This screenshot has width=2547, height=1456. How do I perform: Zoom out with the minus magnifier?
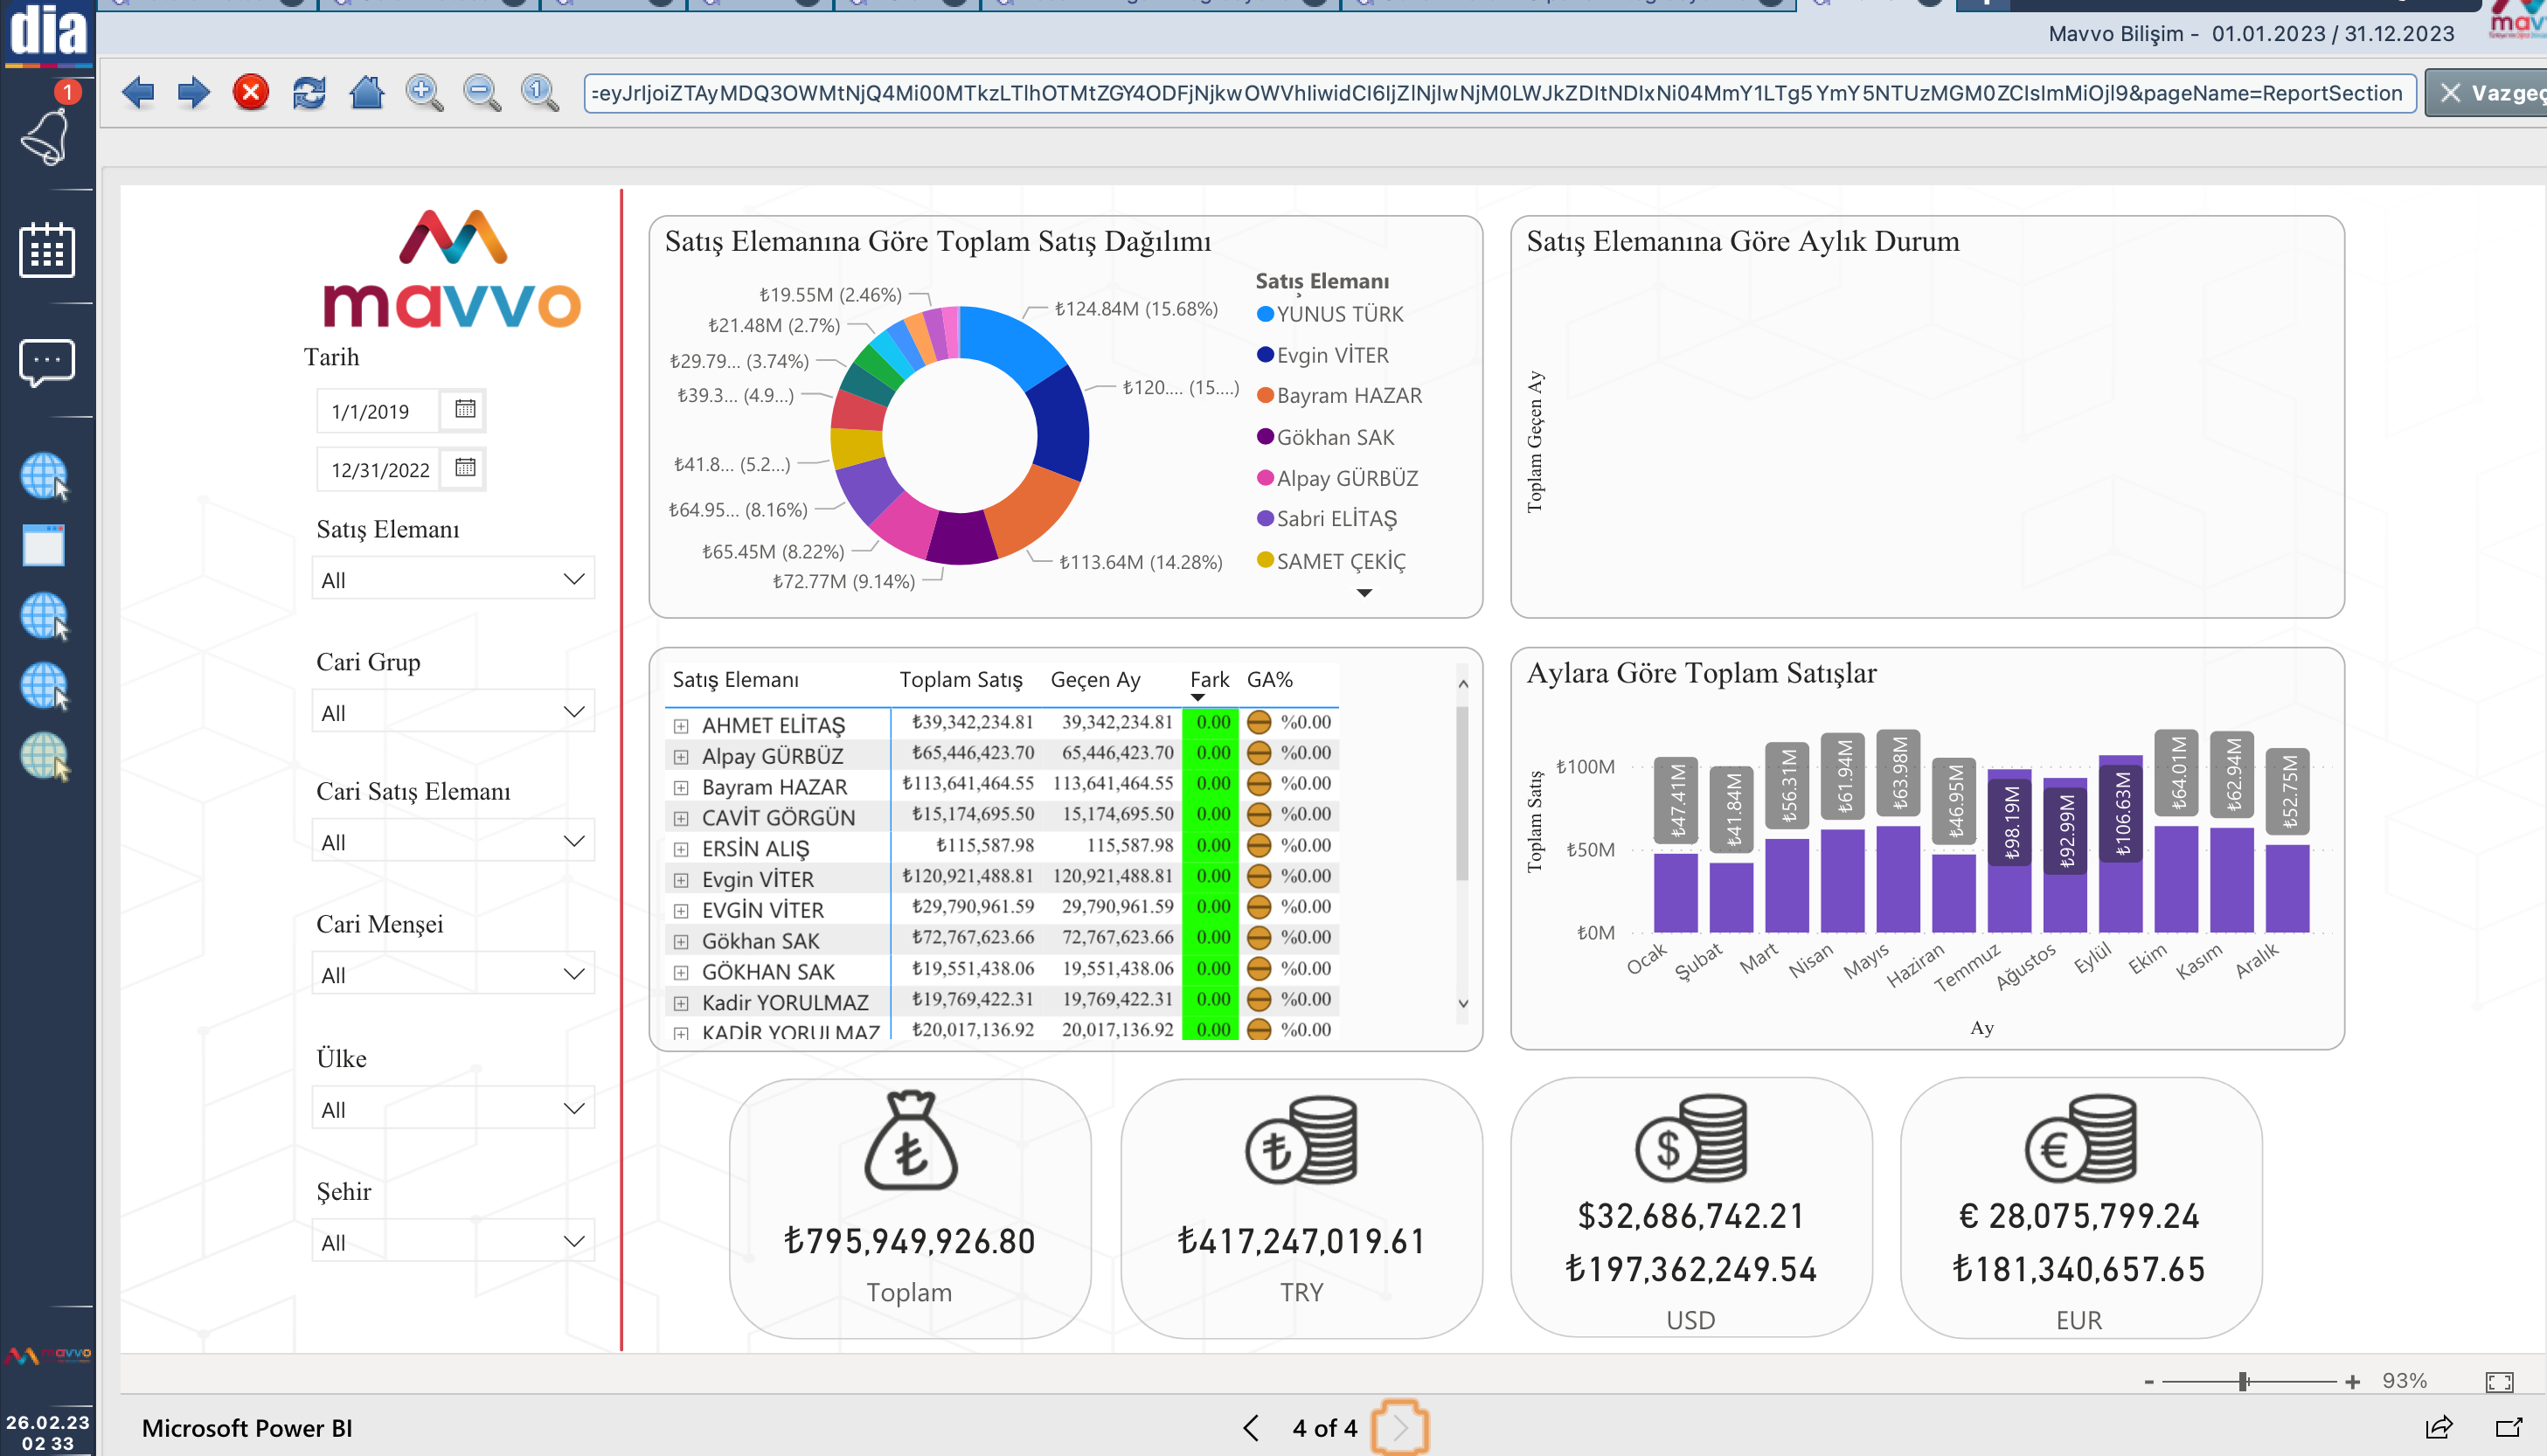[x=482, y=93]
